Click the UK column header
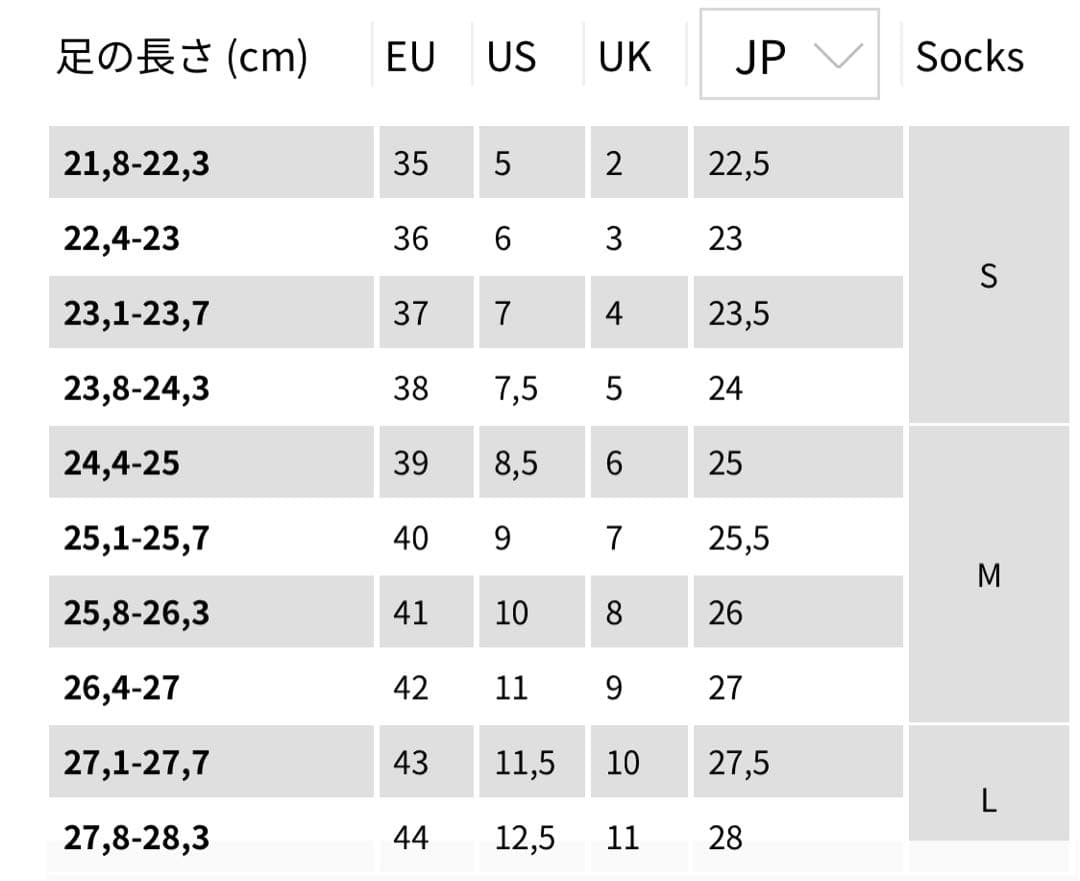 coord(625,57)
